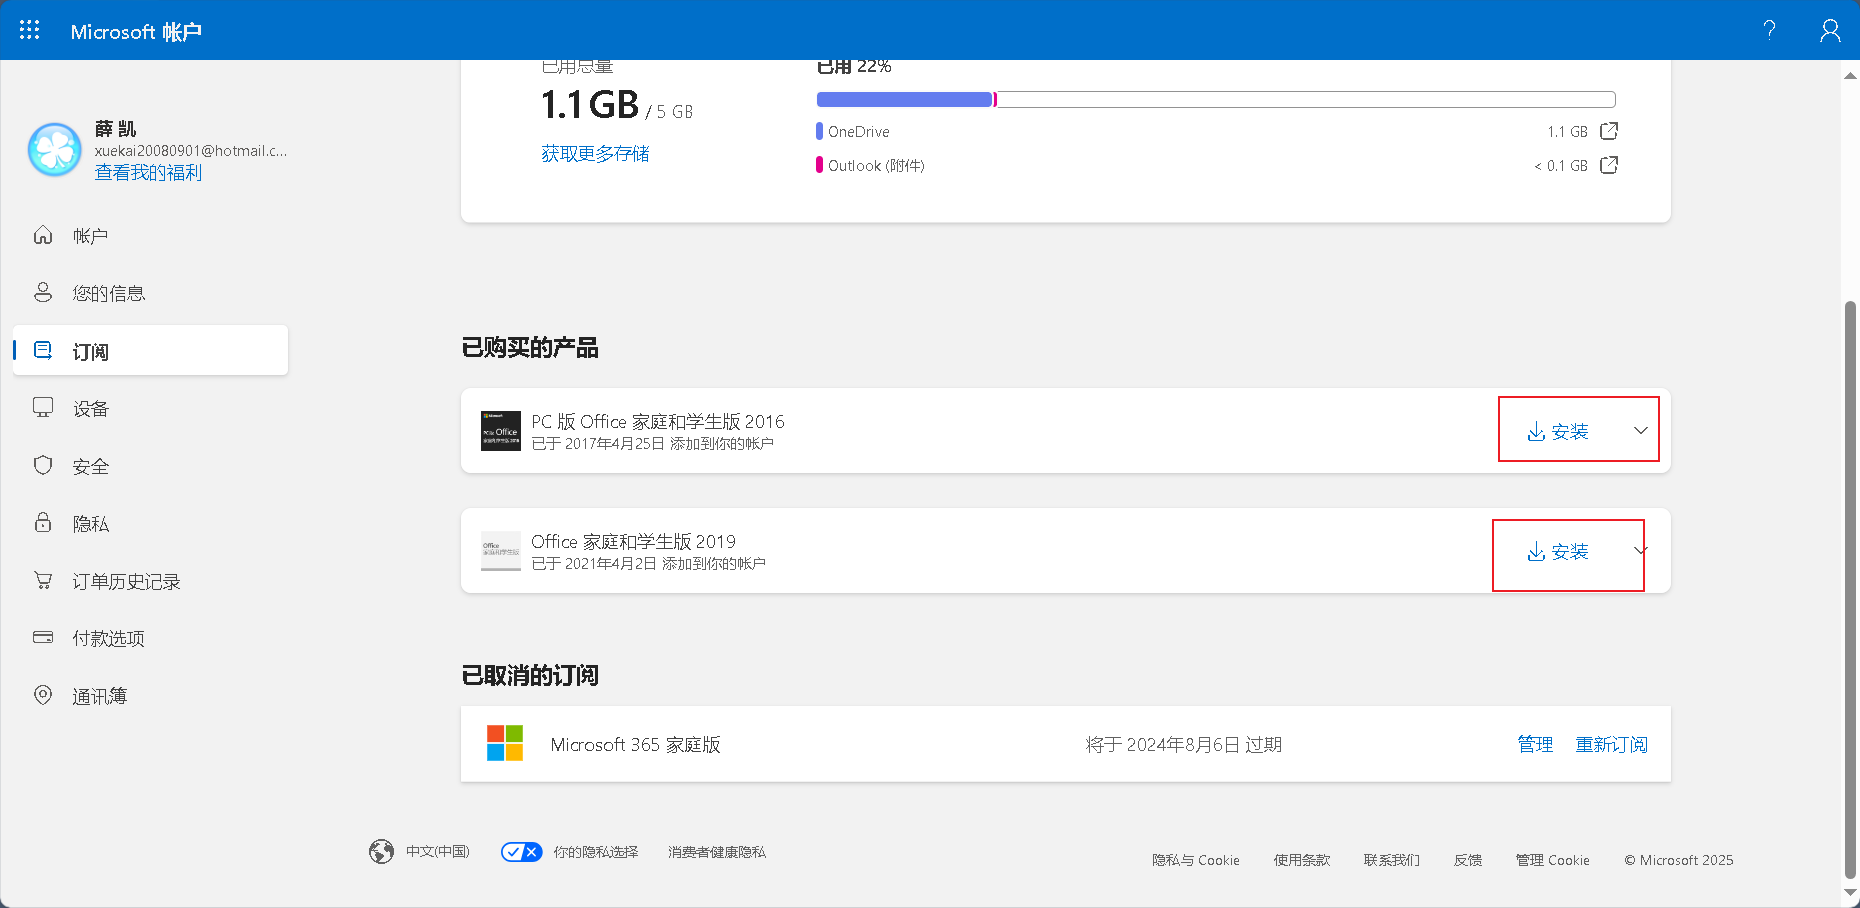Click Office 2016 product thumbnail
This screenshot has width=1860, height=908.
pos(501,431)
